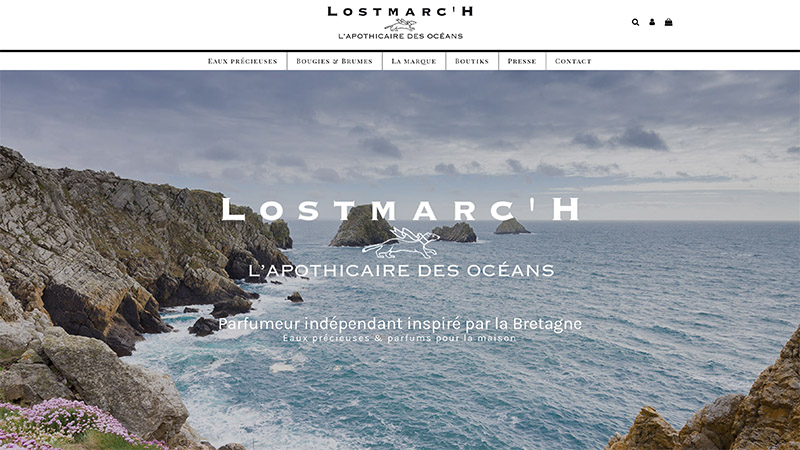Click the rightmost small rocky islet on the horizon
This screenshot has width=800, height=450.
[x=511, y=226]
